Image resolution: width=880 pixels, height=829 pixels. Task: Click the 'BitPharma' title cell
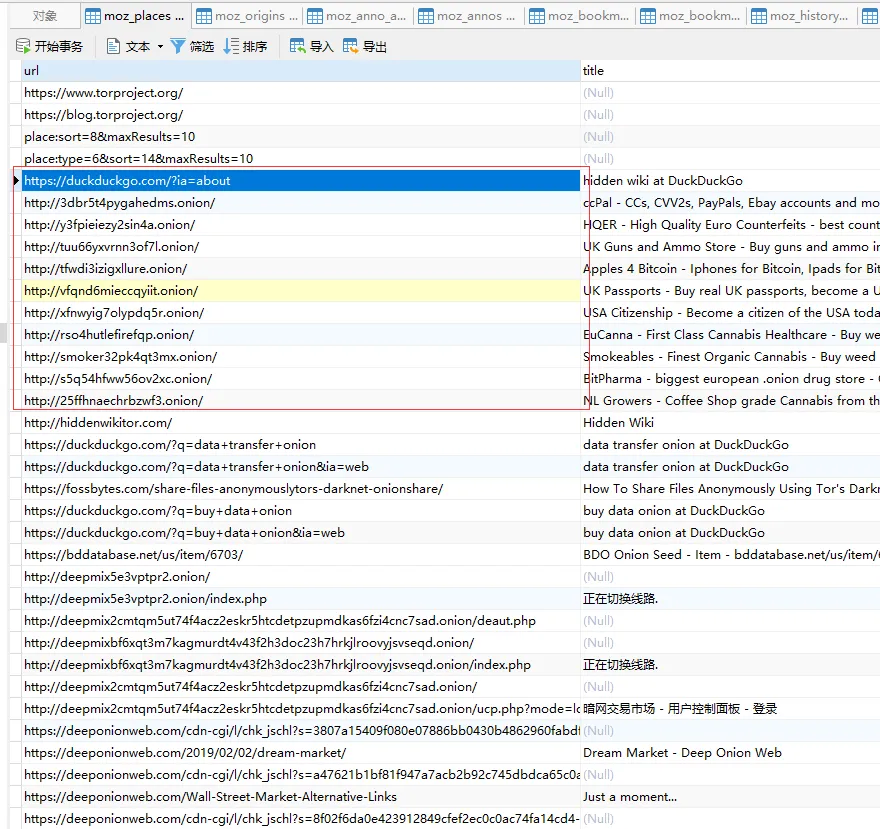pyautogui.click(x=730, y=378)
